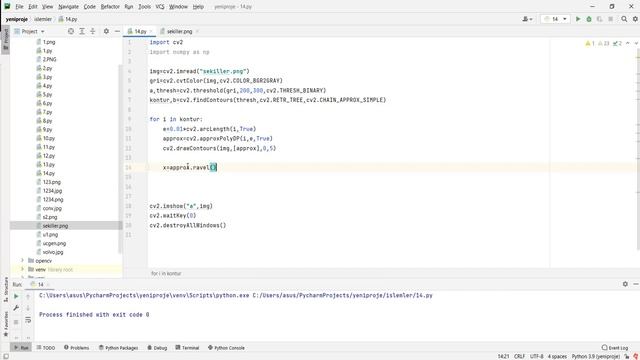
Task: Open IDE settings gear in top right
Action: click(635, 19)
